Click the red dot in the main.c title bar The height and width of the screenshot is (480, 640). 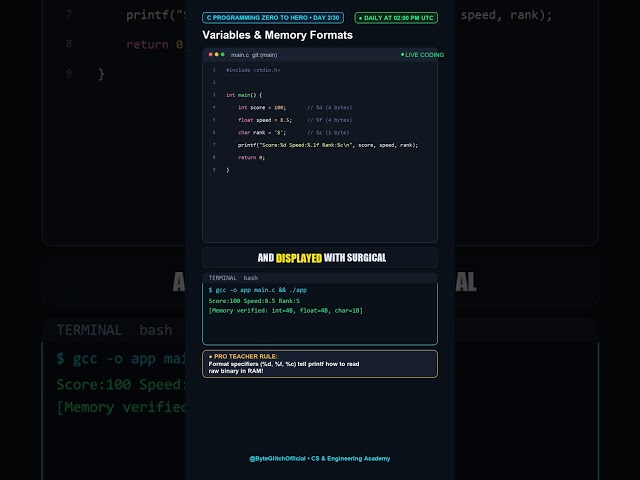coord(211,54)
